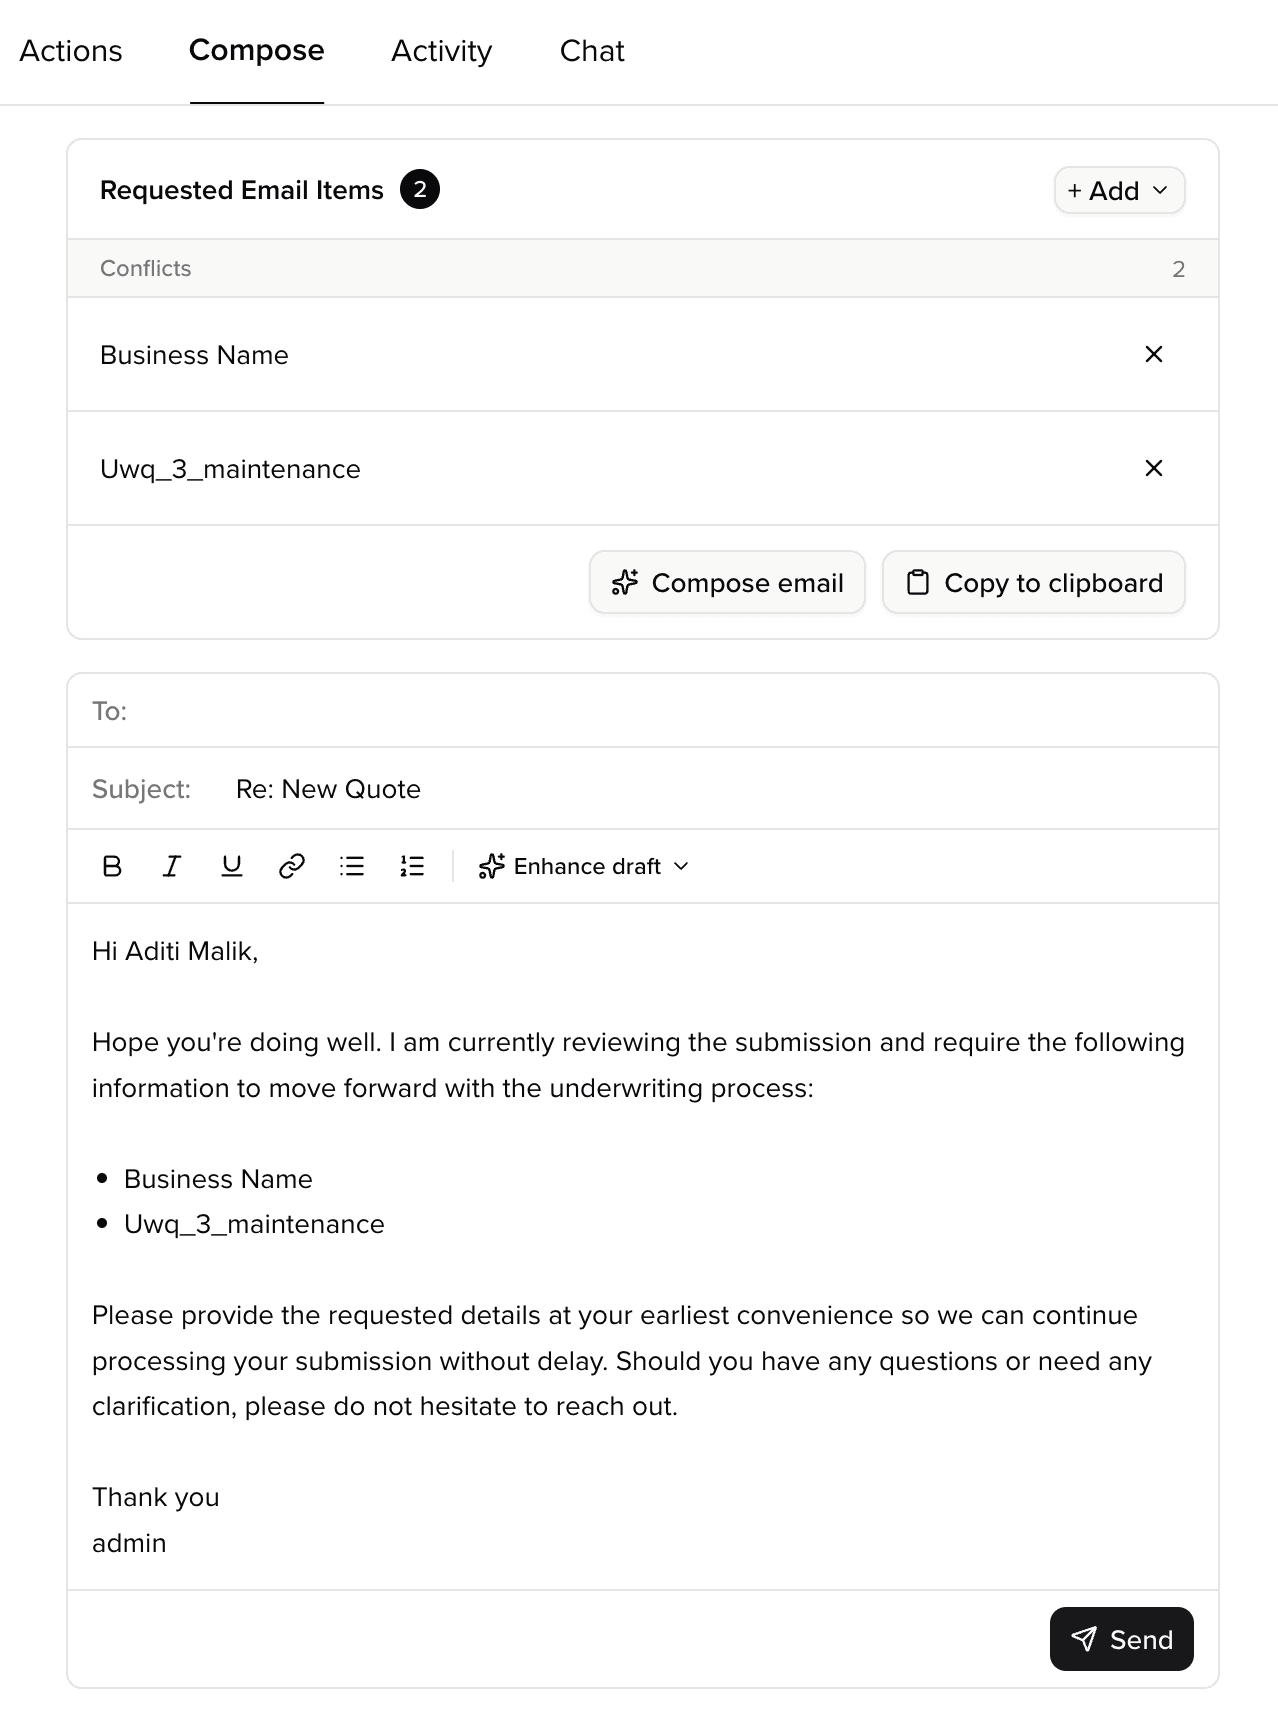Screen dimensions: 1278x1722
Task: Toggle bold formatting
Action: tap(112, 866)
